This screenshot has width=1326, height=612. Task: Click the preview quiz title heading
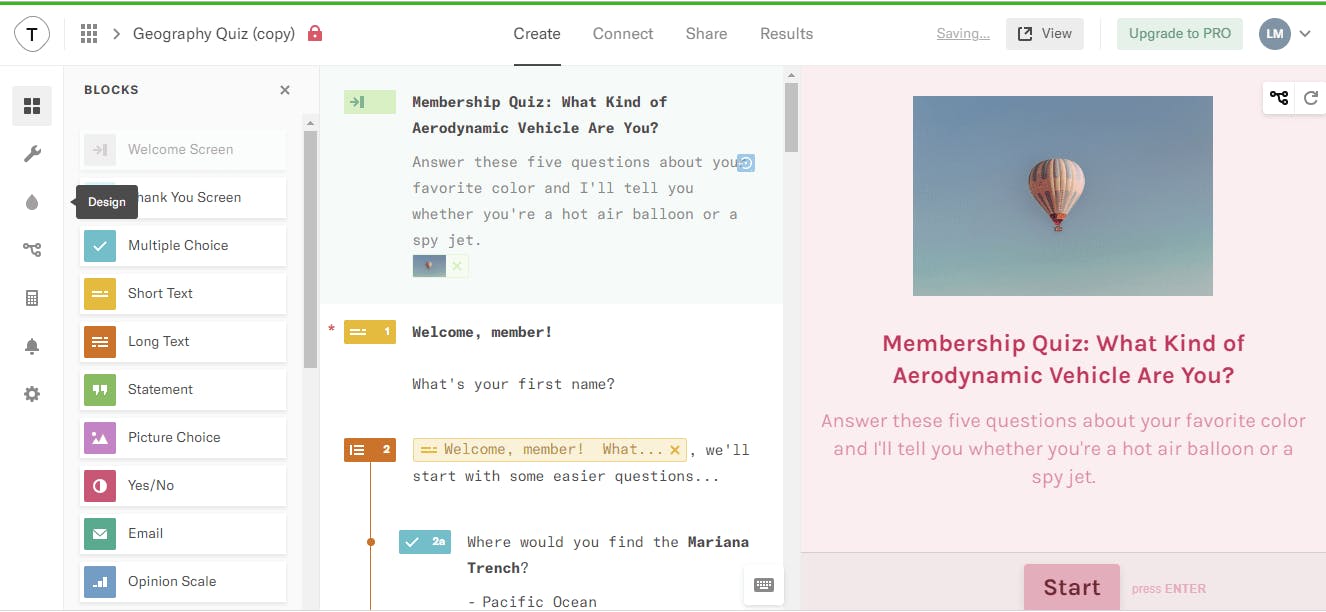point(1063,360)
